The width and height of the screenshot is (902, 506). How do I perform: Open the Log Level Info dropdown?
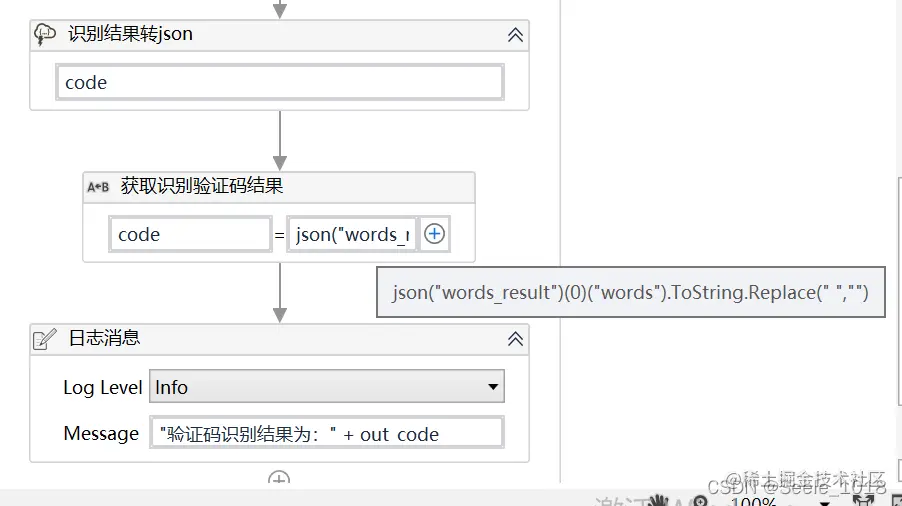[327, 386]
